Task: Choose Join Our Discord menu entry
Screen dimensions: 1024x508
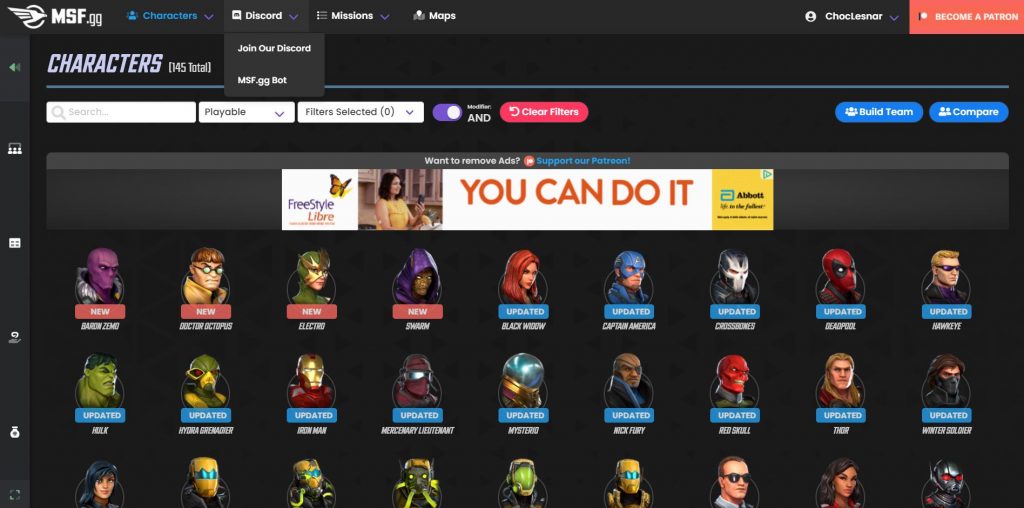Action: [274, 48]
